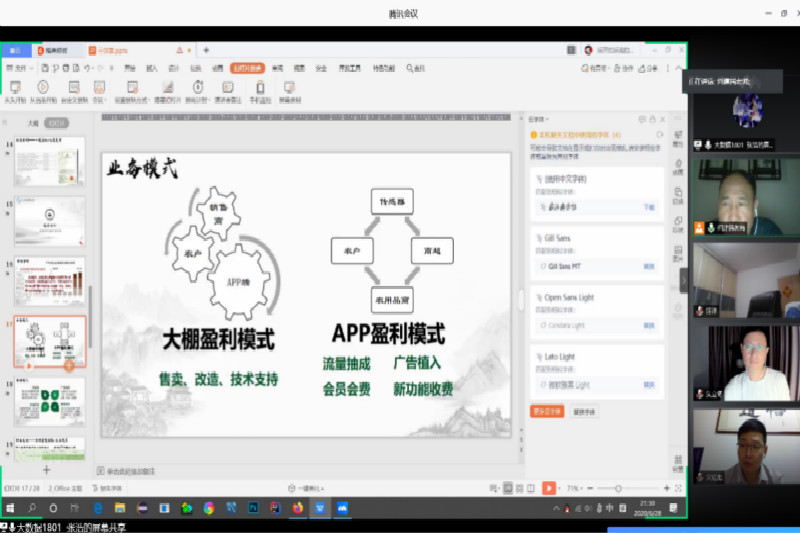Click download link for first missing font
The width and height of the screenshot is (800, 533).
pos(648,207)
